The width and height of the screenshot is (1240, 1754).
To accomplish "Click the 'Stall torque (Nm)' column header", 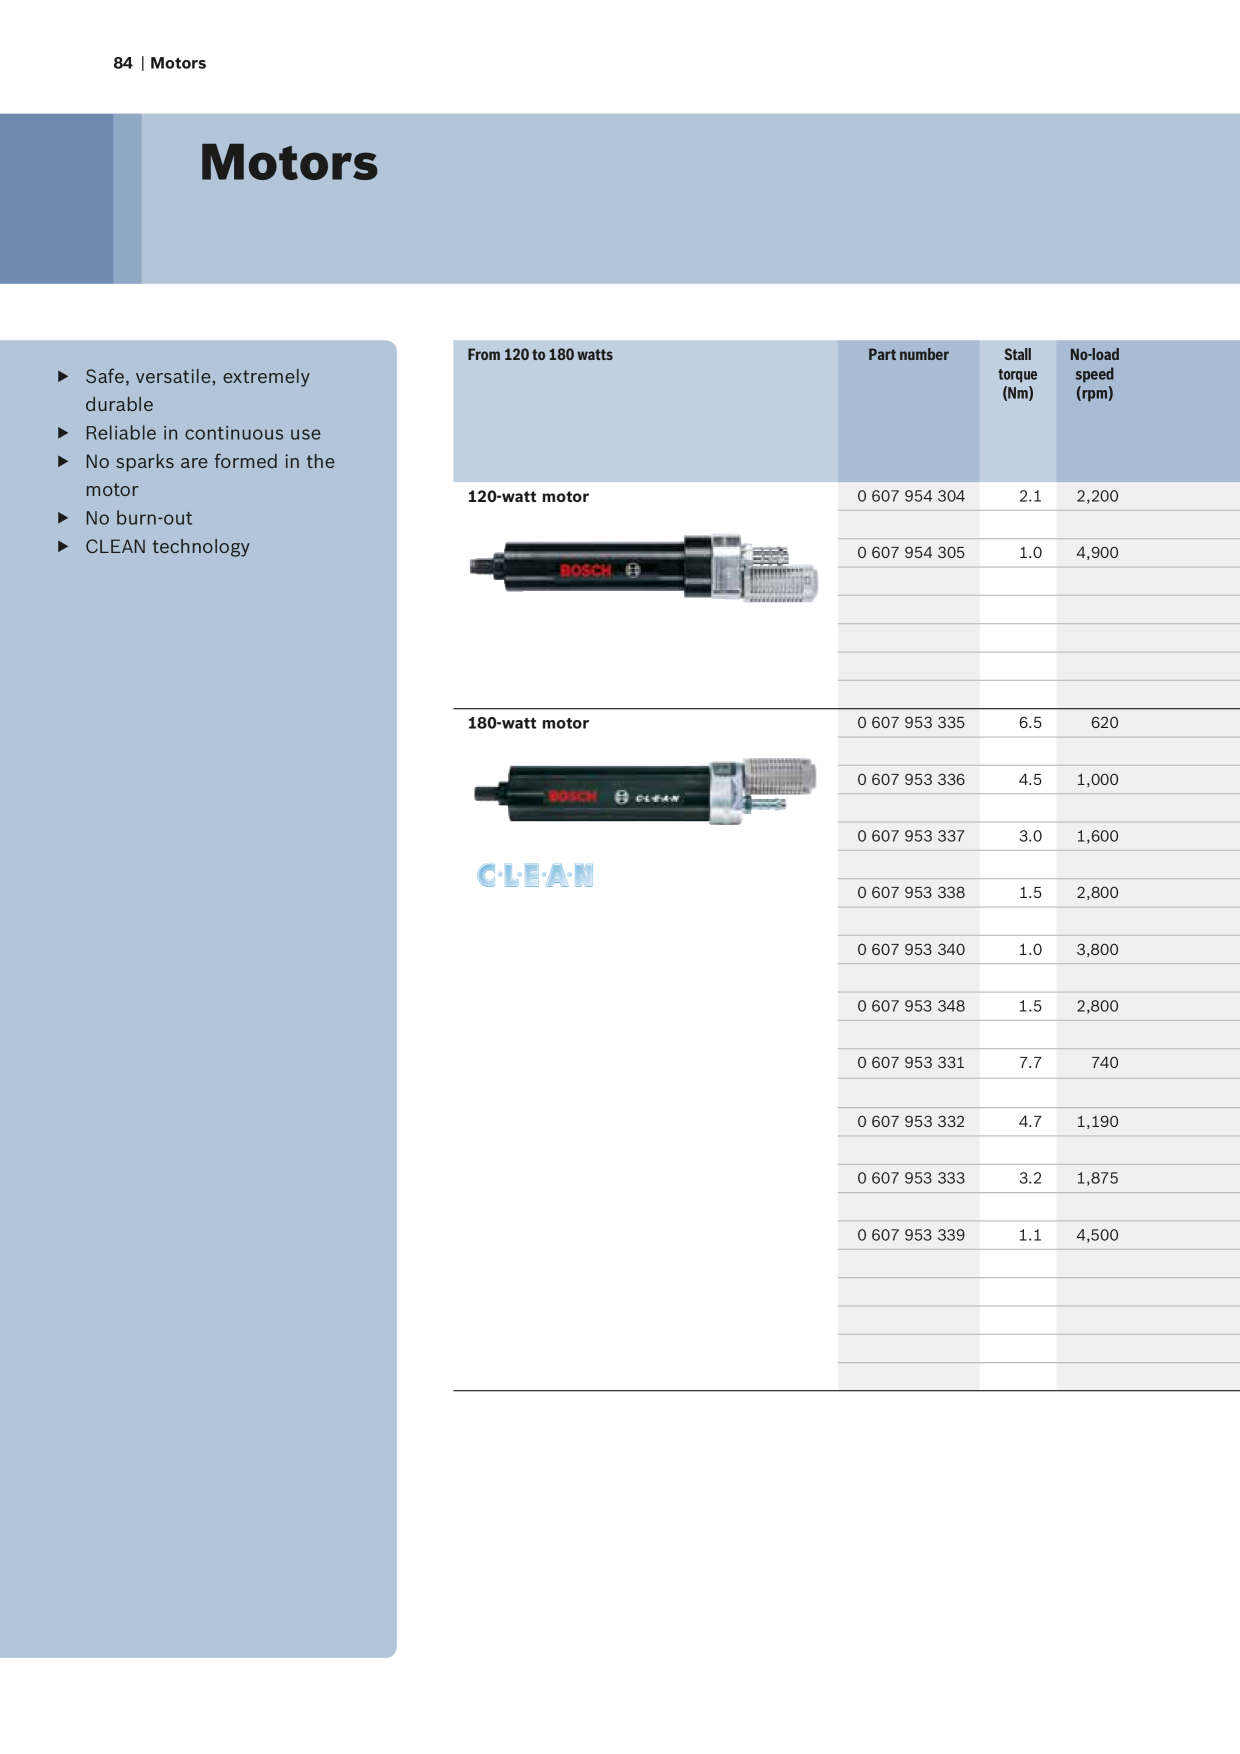I will [1018, 374].
